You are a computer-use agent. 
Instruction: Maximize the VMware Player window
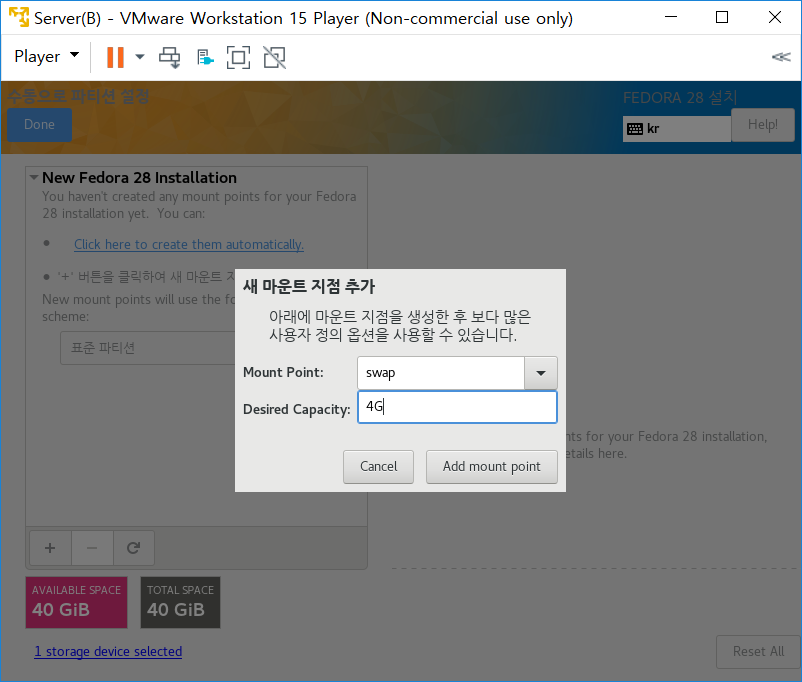[722, 17]
